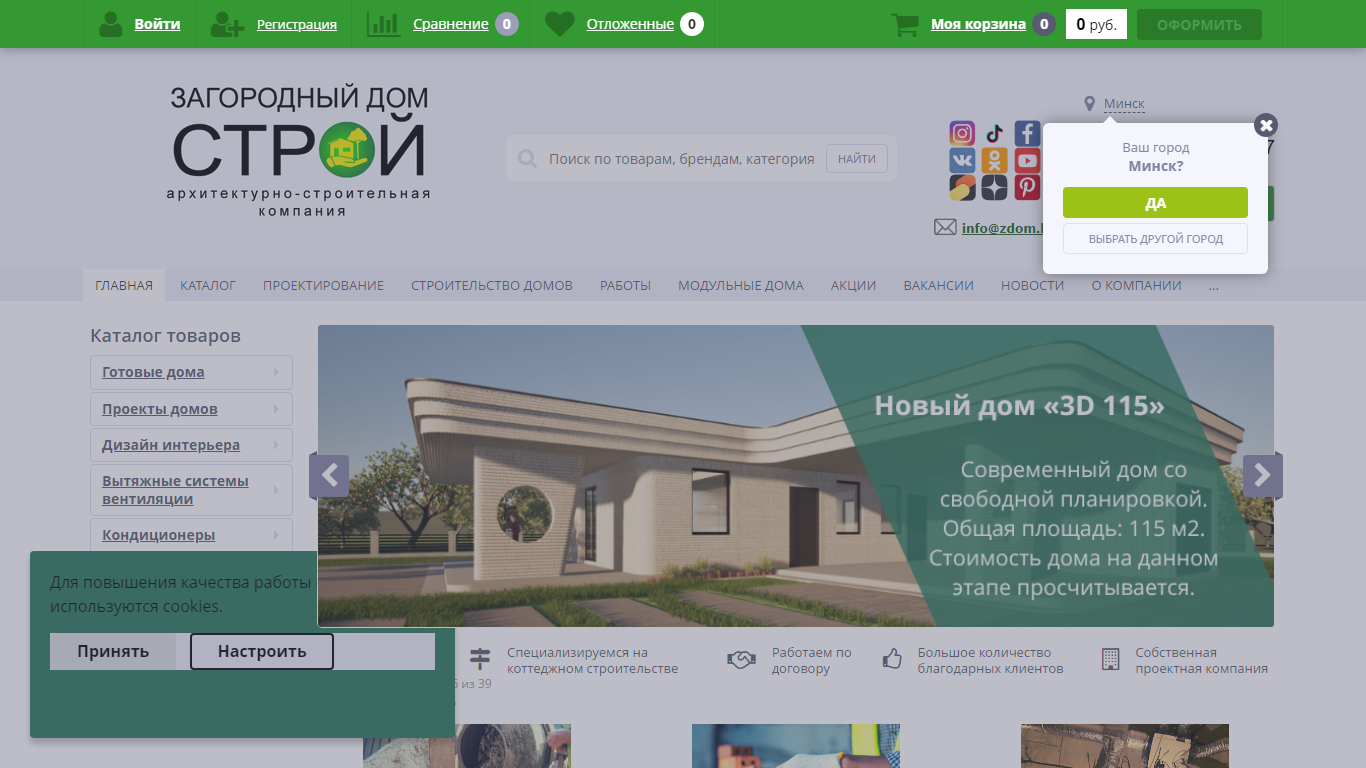Open the more menu items ellipsis
This screenshot has width=1366, height=768.
click(1214, 285)
